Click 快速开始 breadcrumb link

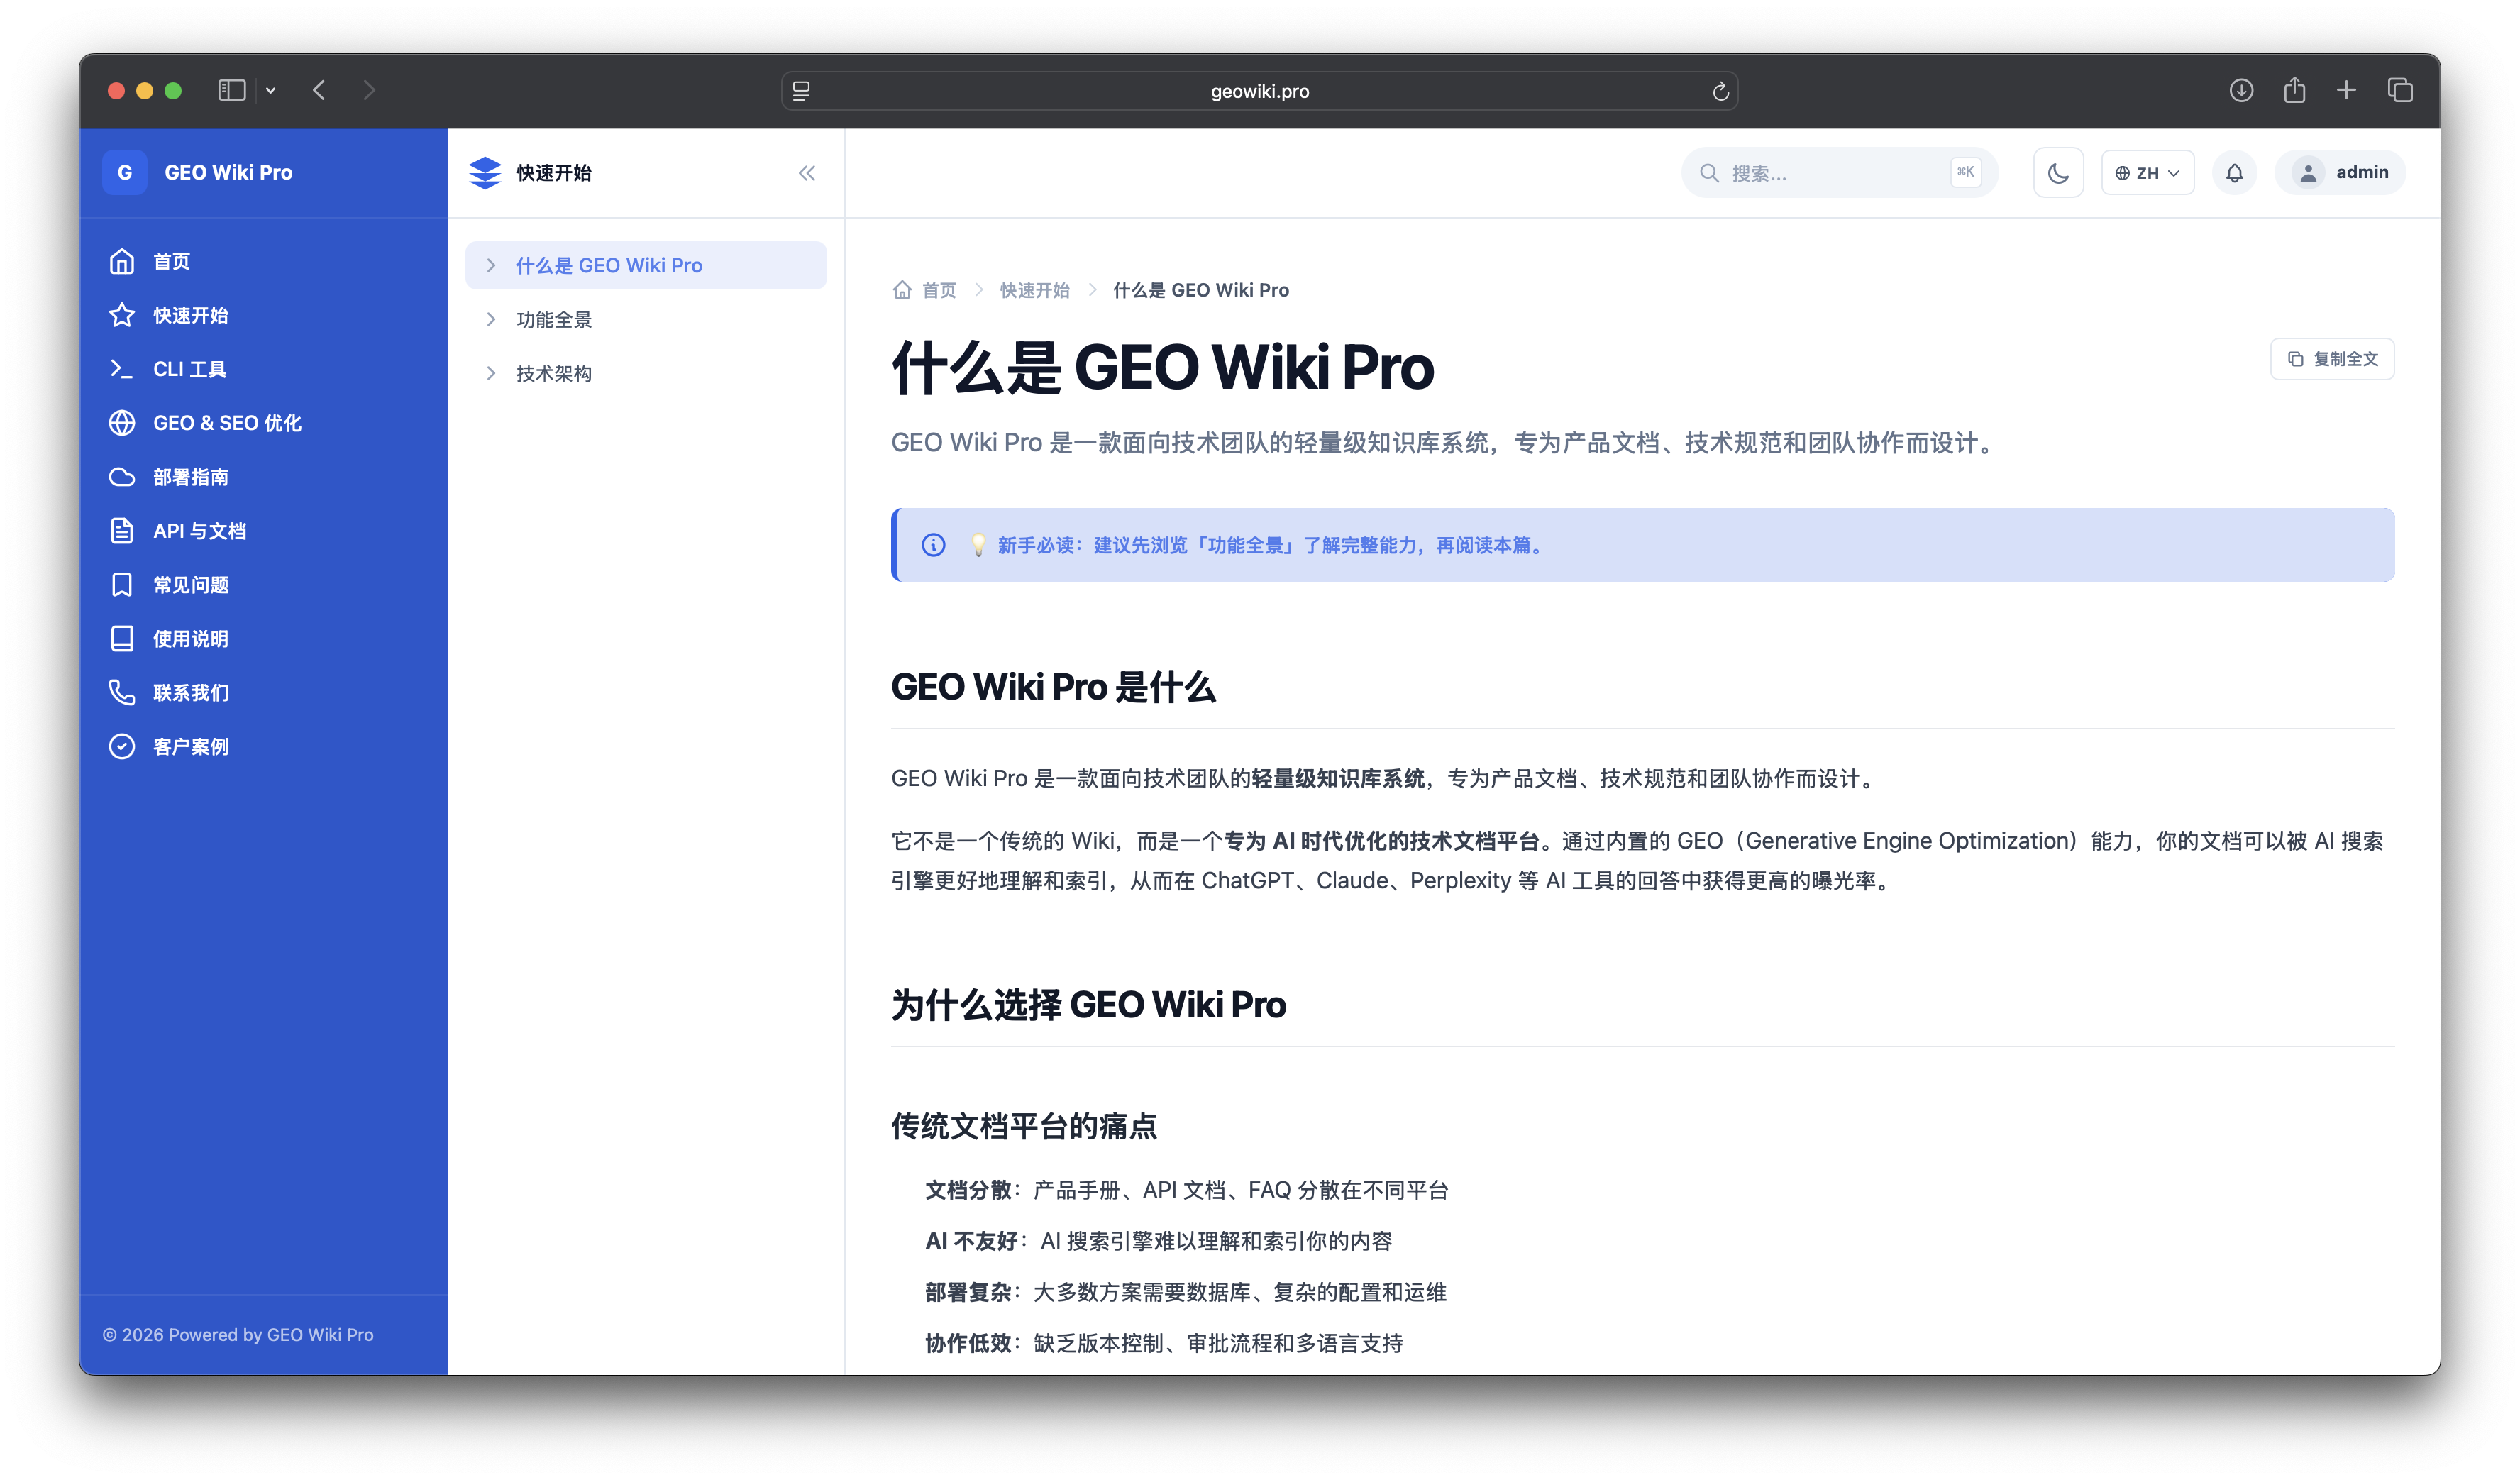1034,290
